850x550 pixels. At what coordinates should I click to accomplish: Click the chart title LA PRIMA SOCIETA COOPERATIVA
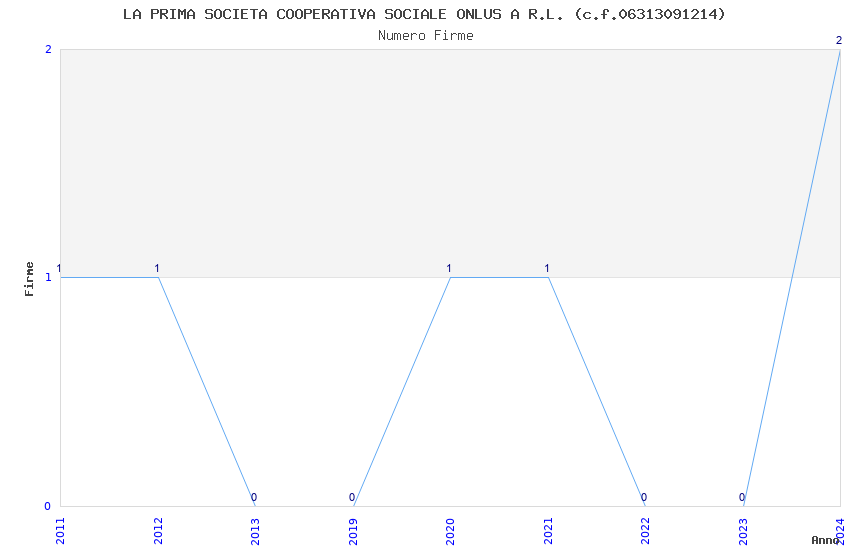424,14
